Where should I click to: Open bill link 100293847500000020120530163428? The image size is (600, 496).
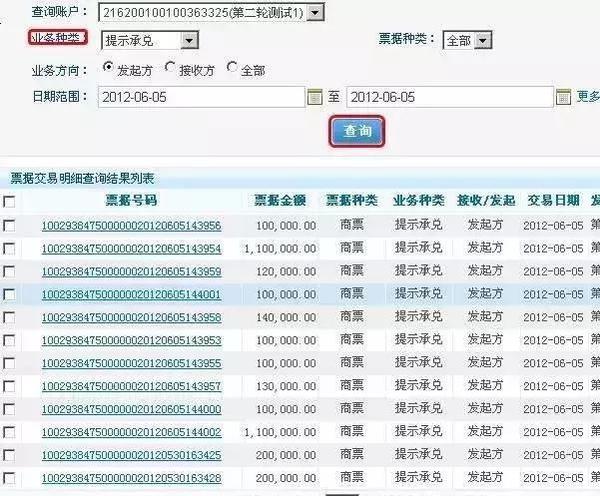pyautogui.click(x=131, y=478)
